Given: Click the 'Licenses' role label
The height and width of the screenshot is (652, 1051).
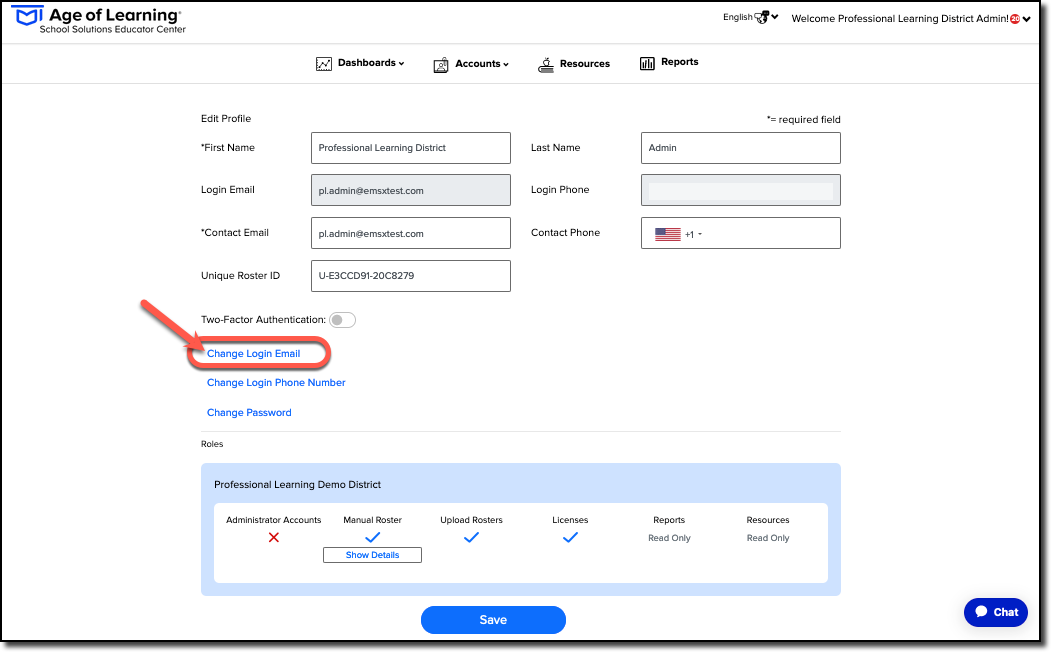Looking at the screenshot, I should [570, 520].
